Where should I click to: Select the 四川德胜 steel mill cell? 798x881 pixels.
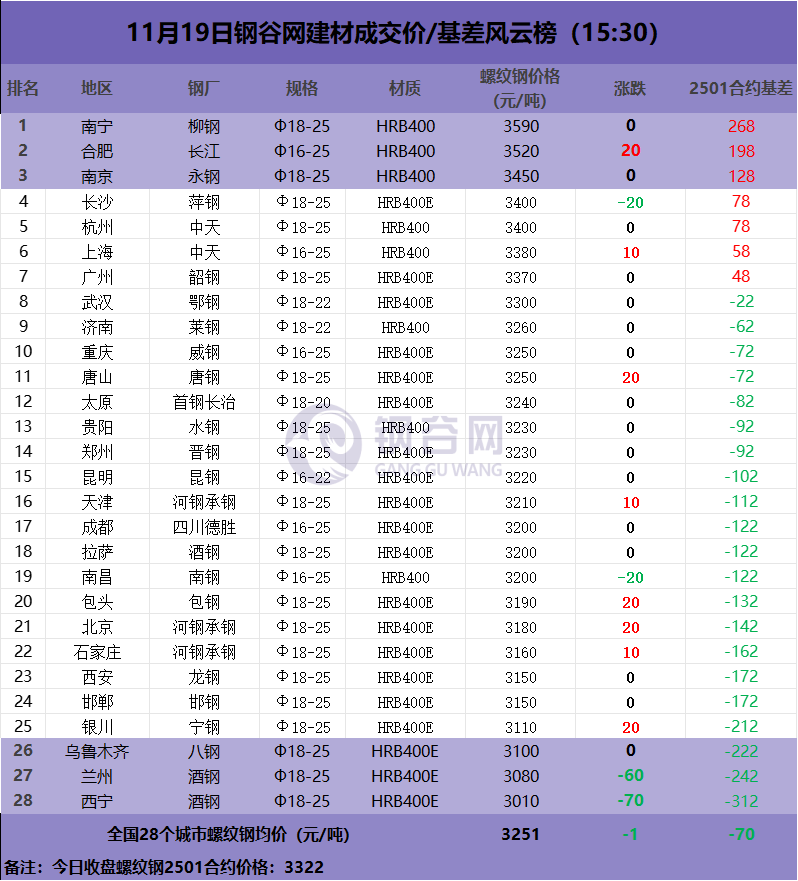coord(204,527)
